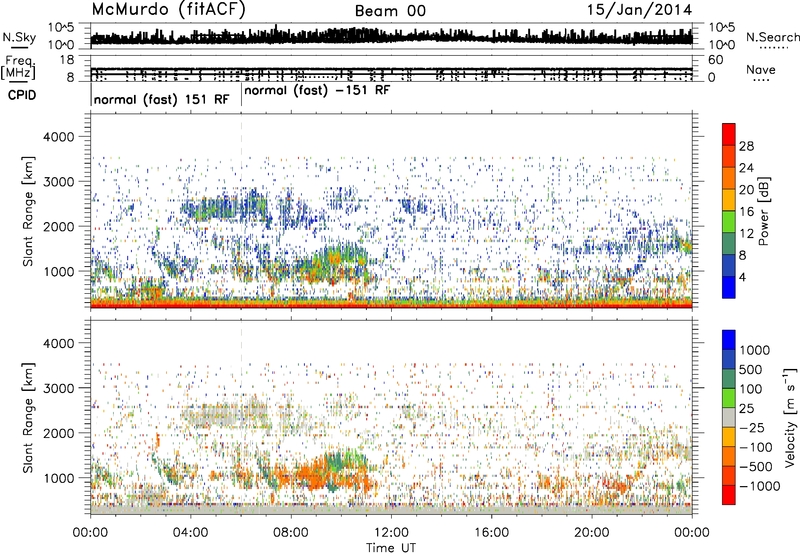Click the 04:00 time axis tick label
Viewport: 800px width, 554px height.
point(190,533)
